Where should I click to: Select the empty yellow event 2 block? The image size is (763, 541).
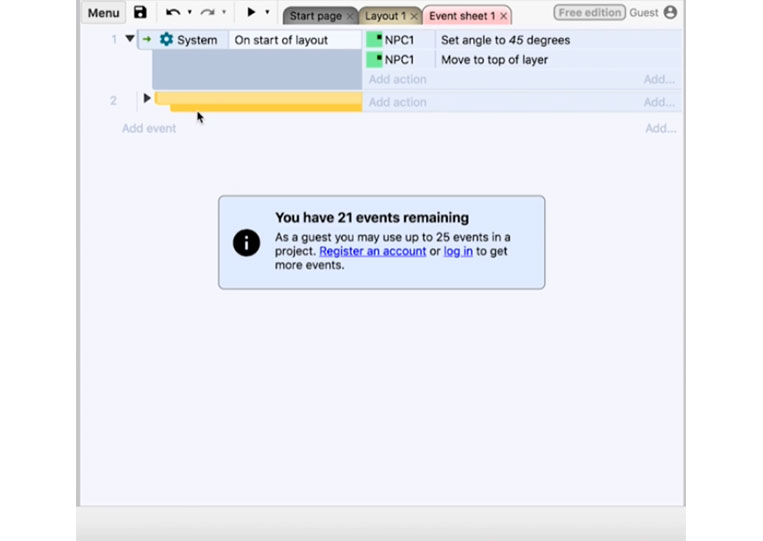point(258,102)
